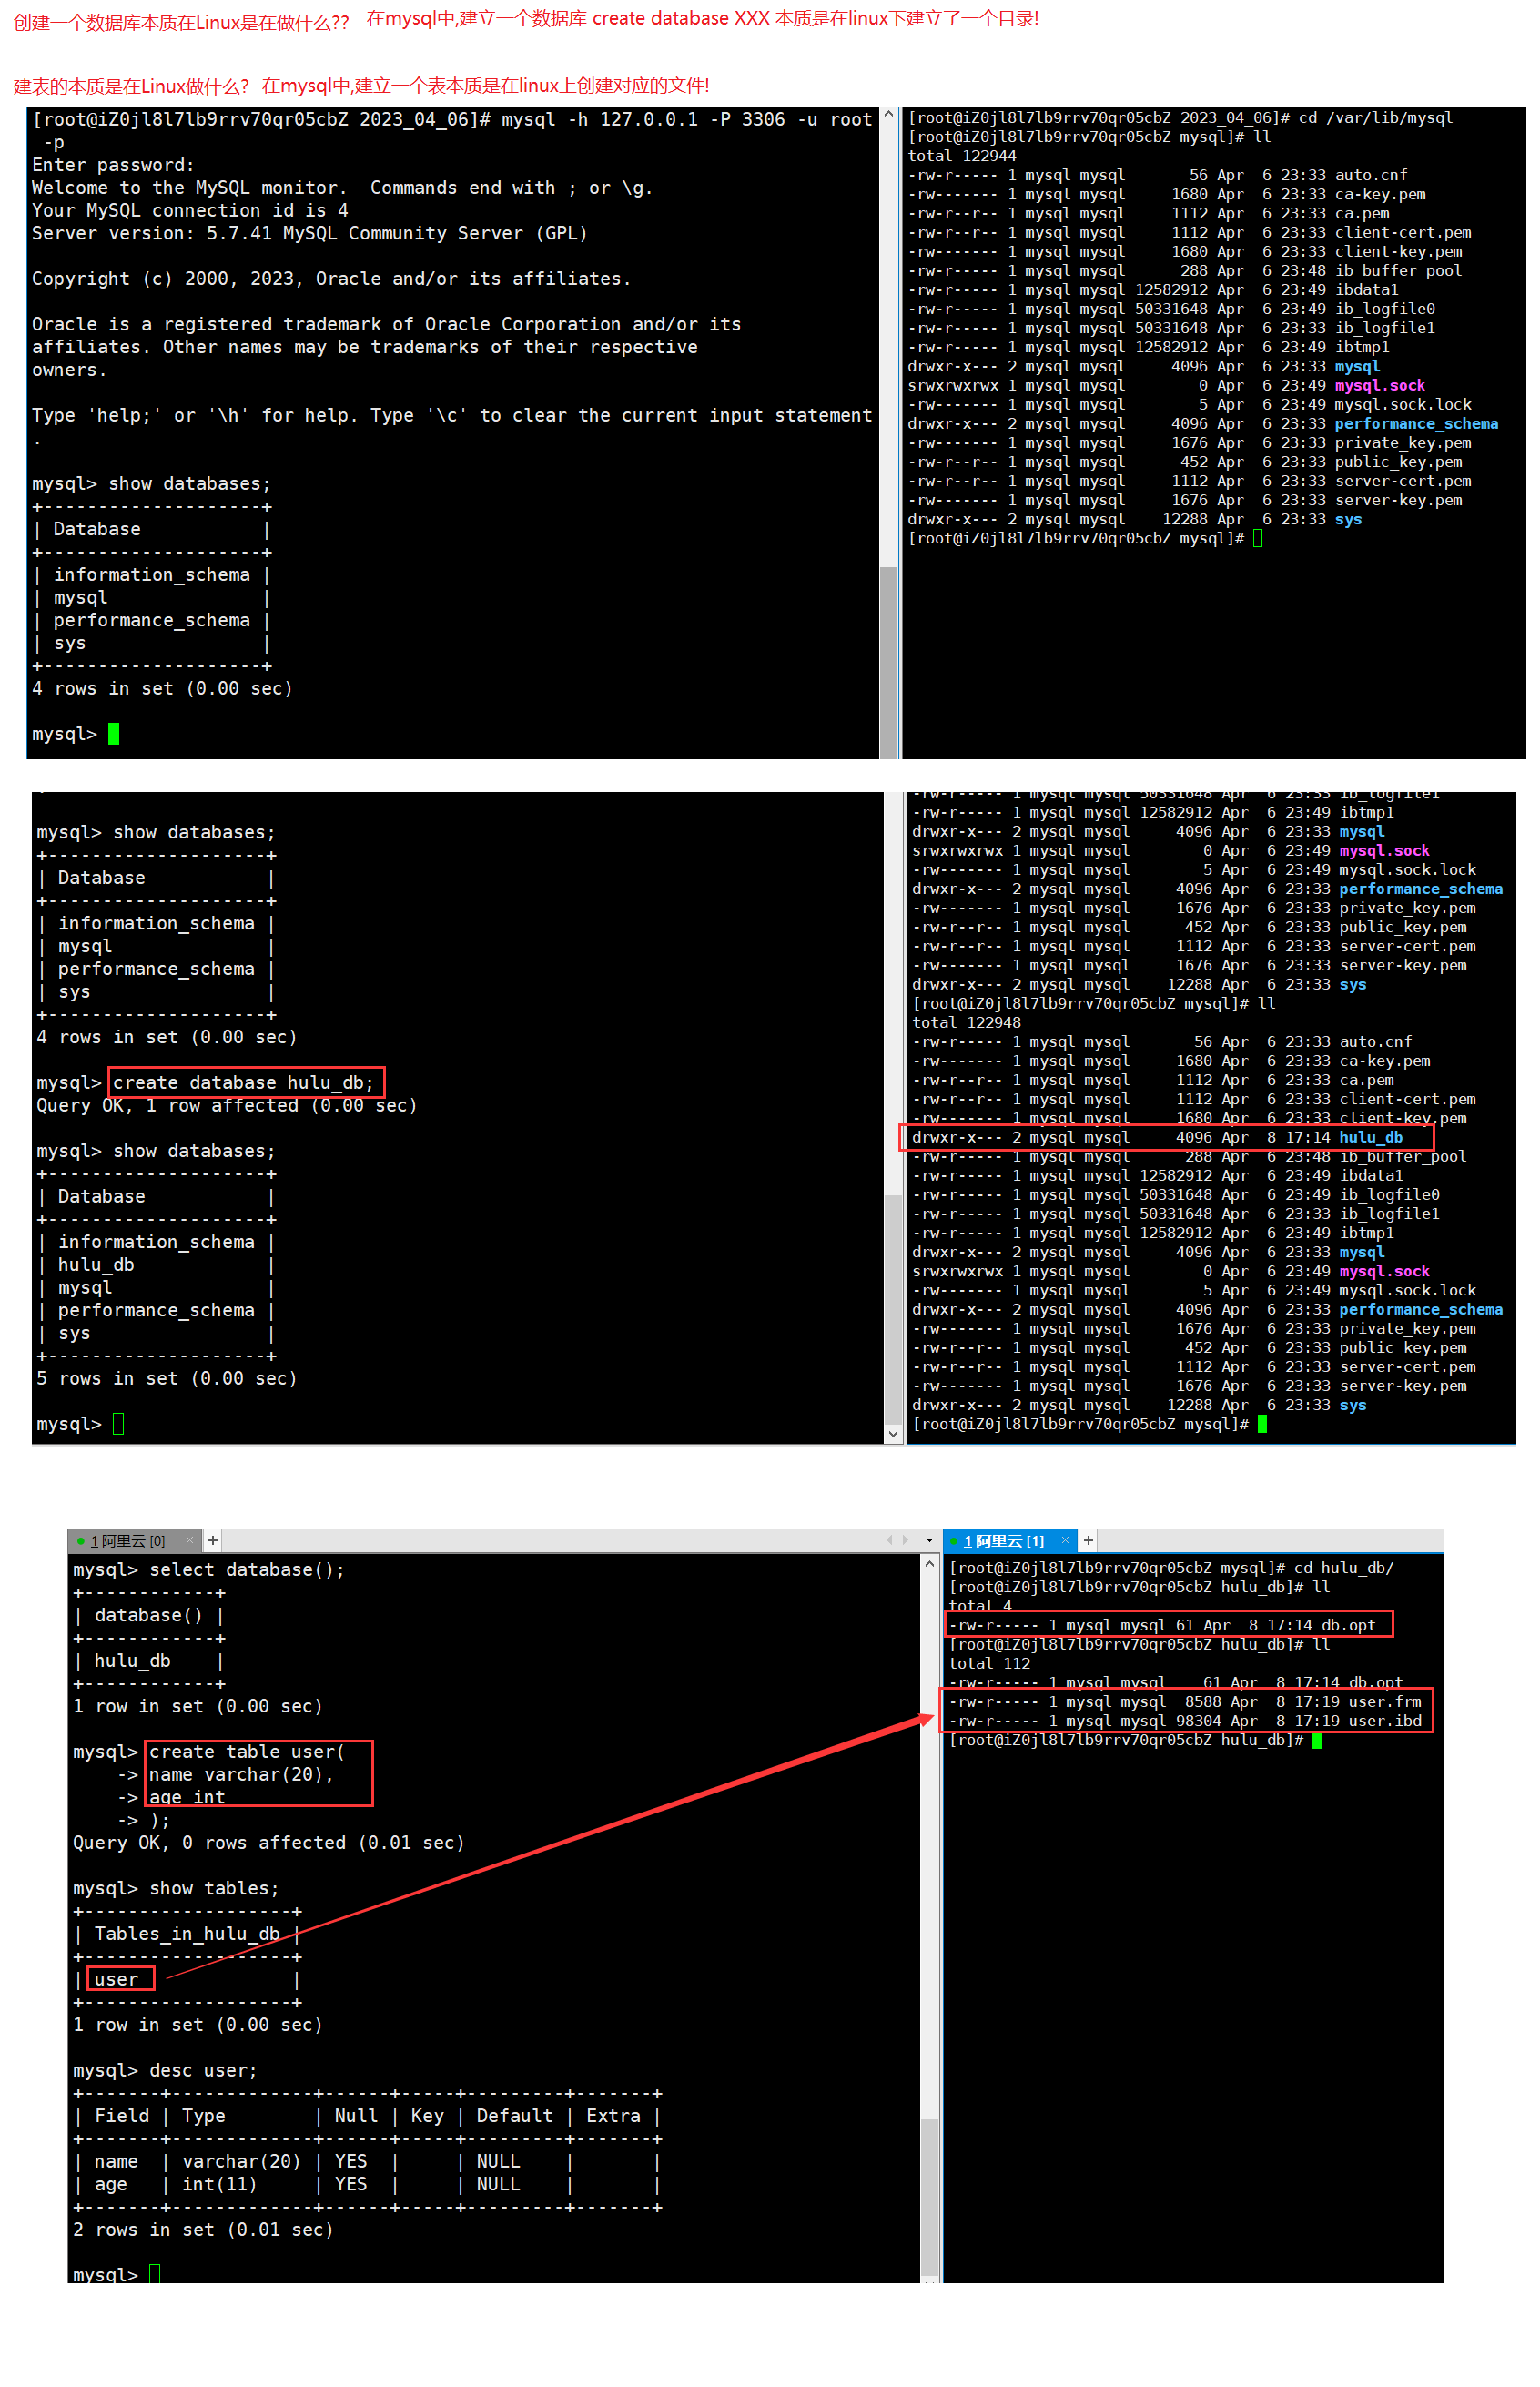1540x2387 pixels.
Task: Click 'ib_logfile0' entry in top-right terminal
Action: [1385, 309]
